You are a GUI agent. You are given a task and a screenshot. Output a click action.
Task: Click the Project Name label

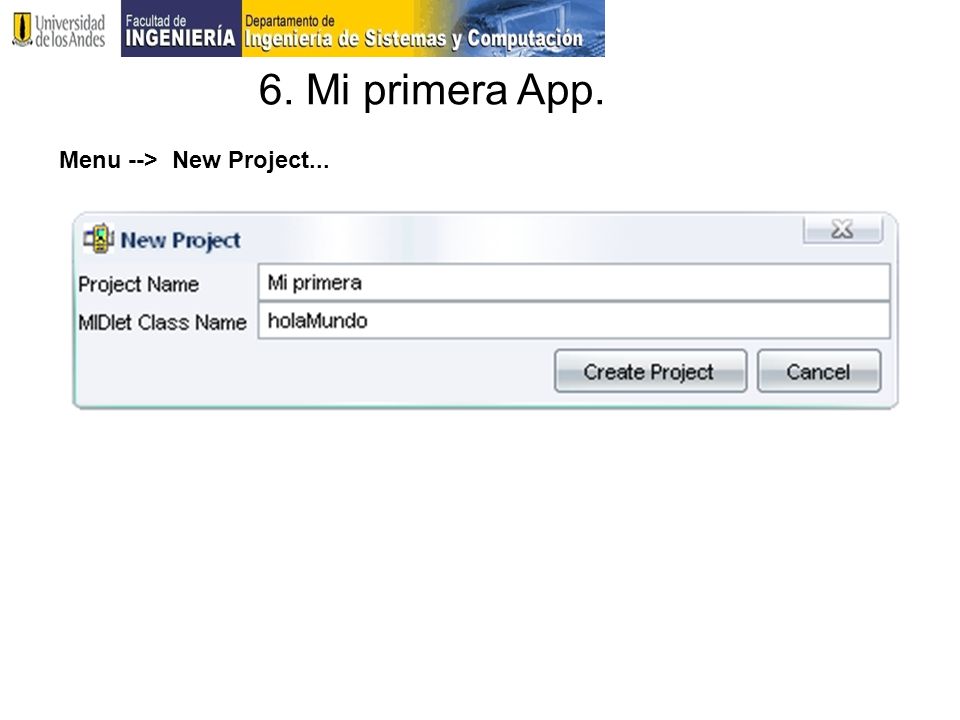tap(138, 285)
